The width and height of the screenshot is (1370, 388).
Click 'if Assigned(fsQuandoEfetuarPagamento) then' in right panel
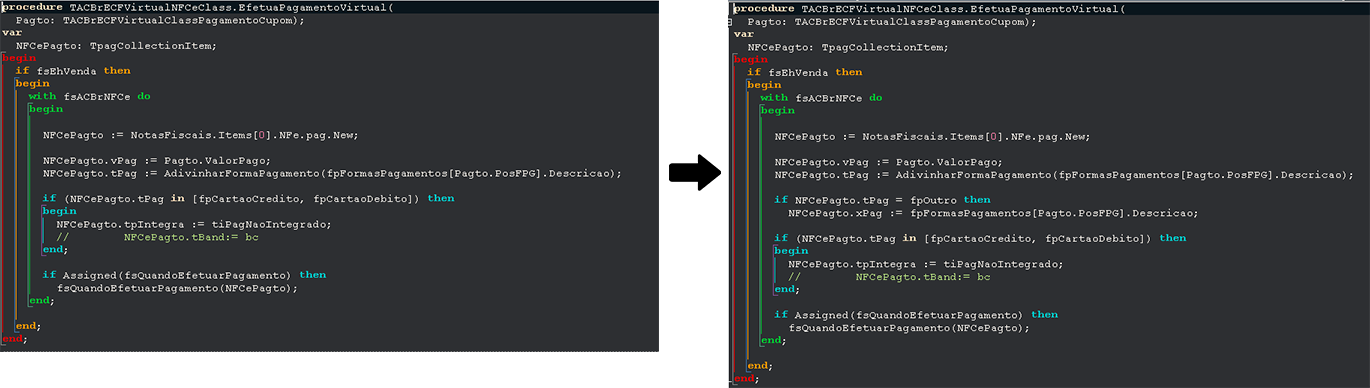tap(916, 315)
